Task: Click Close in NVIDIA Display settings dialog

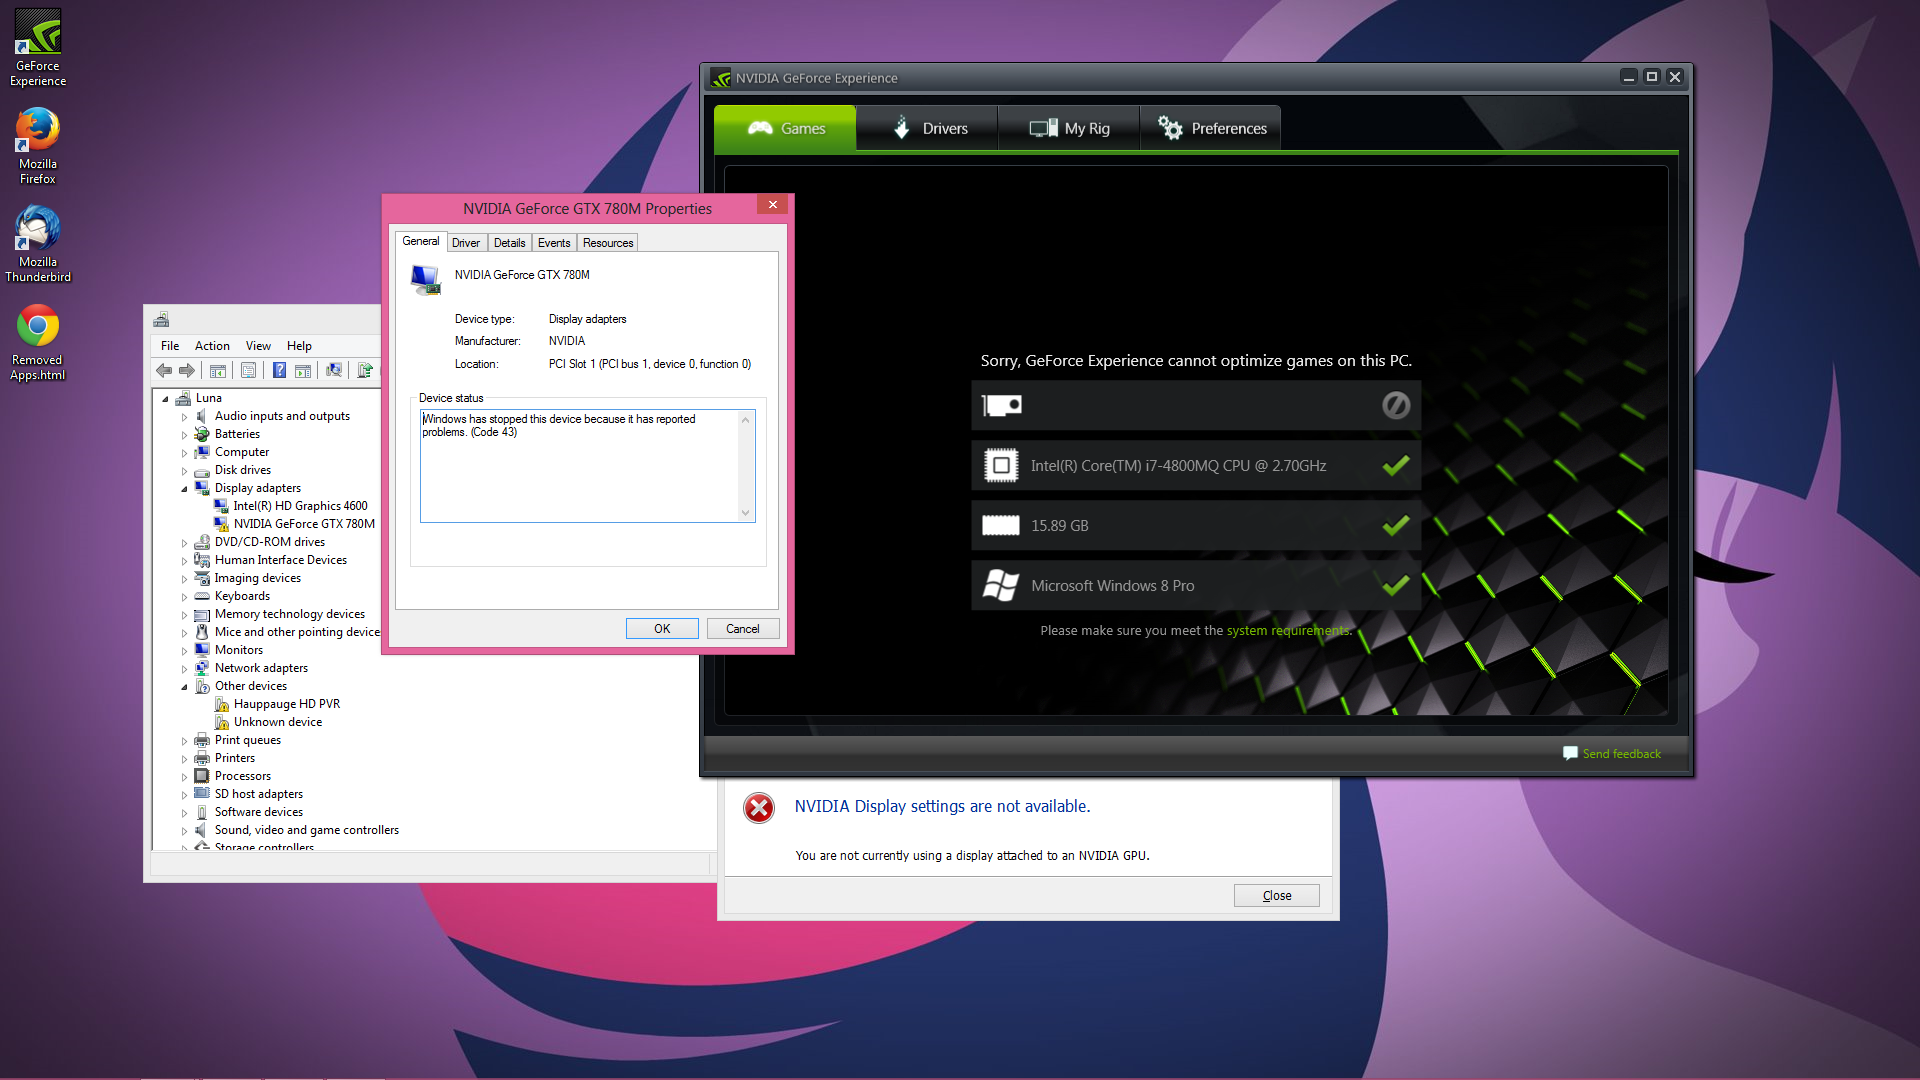Action: 1277,896
